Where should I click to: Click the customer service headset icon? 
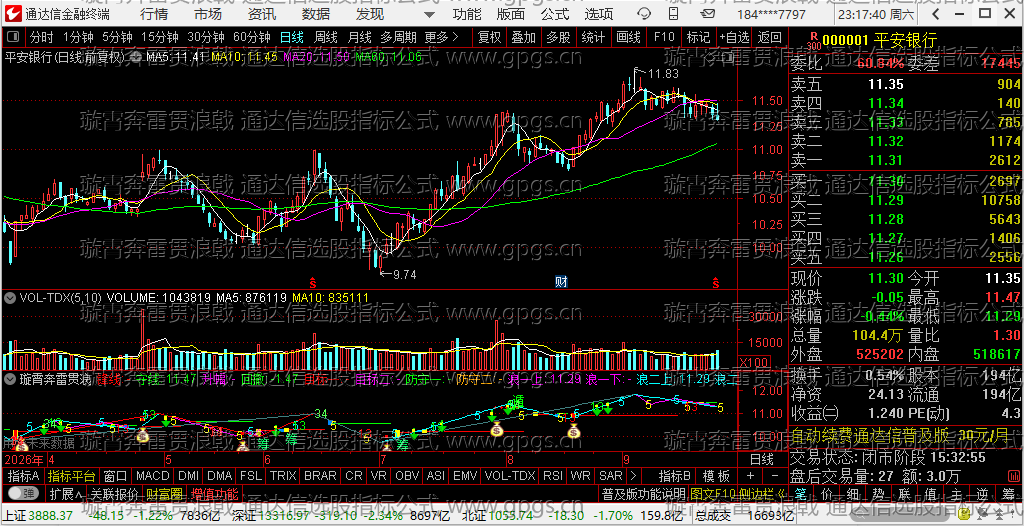click(x=643, y=14)
